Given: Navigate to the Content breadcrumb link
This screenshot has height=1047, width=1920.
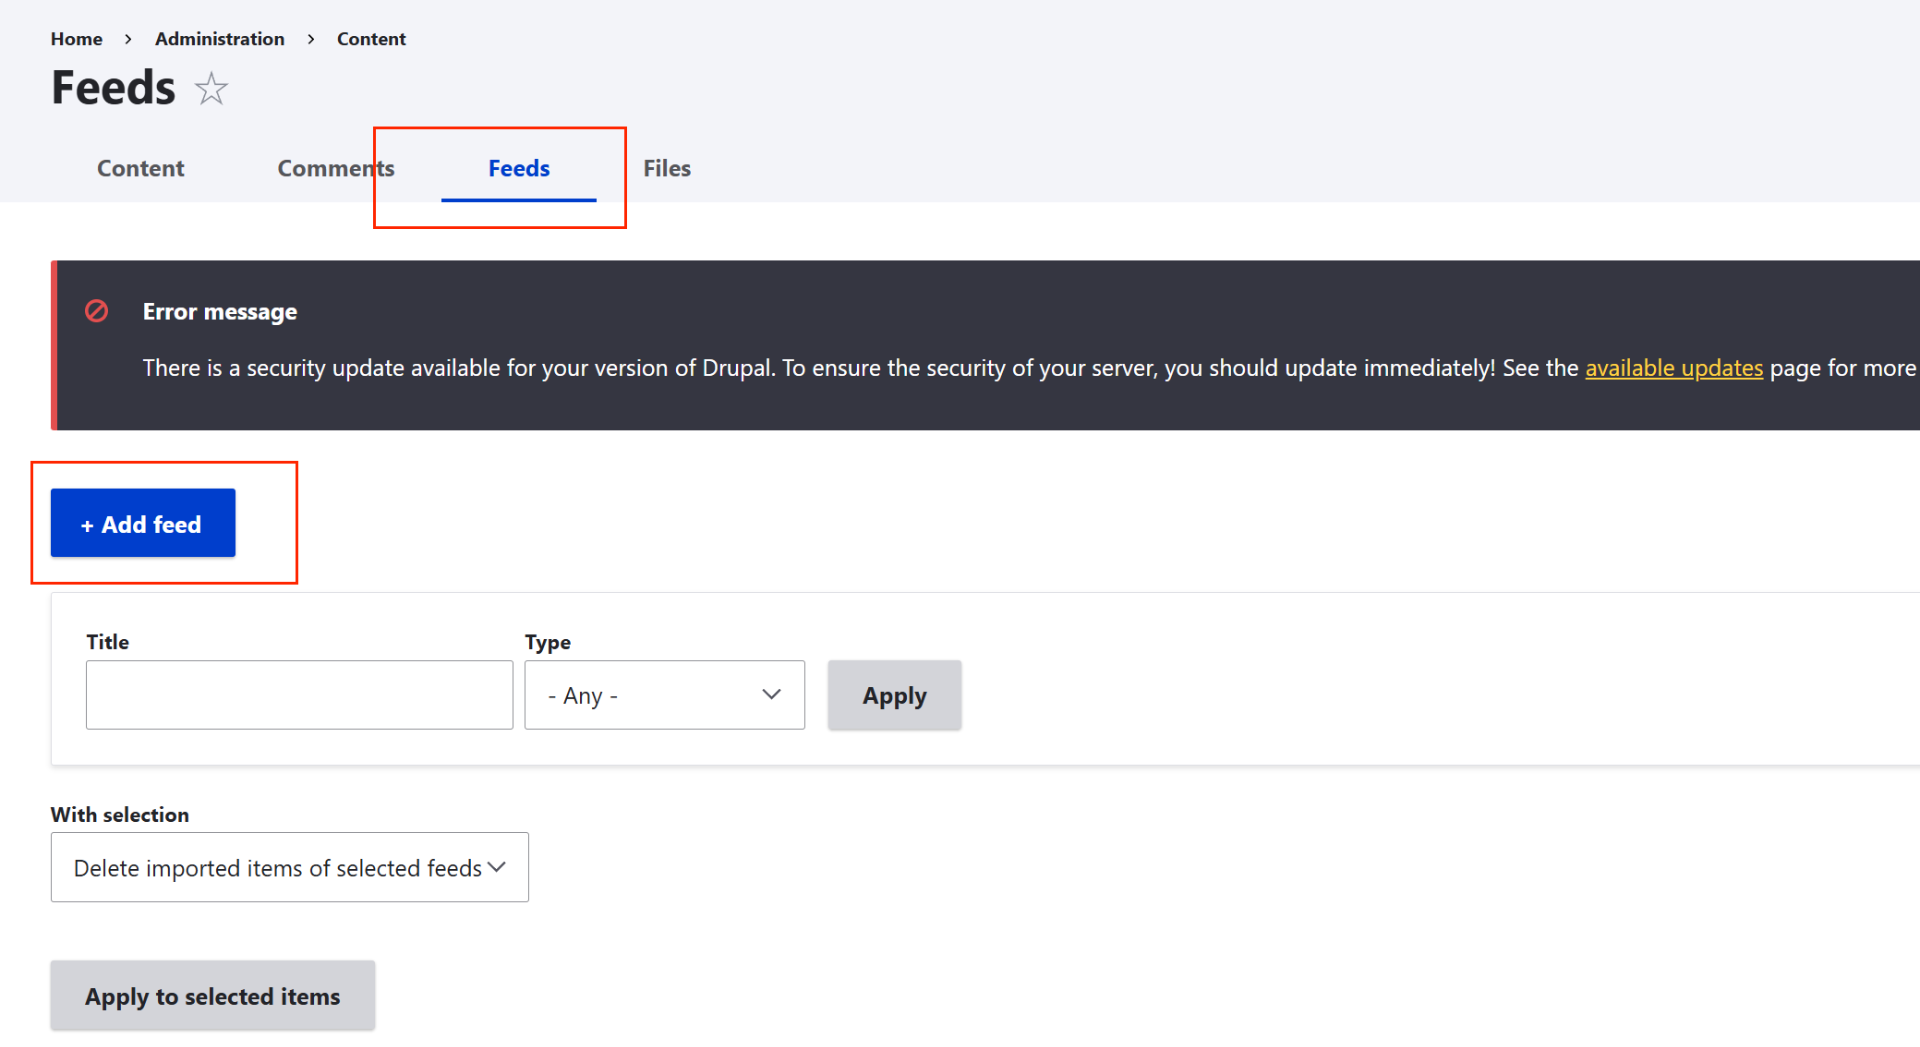Looking at the screenshot, I should tap(371, 39).
